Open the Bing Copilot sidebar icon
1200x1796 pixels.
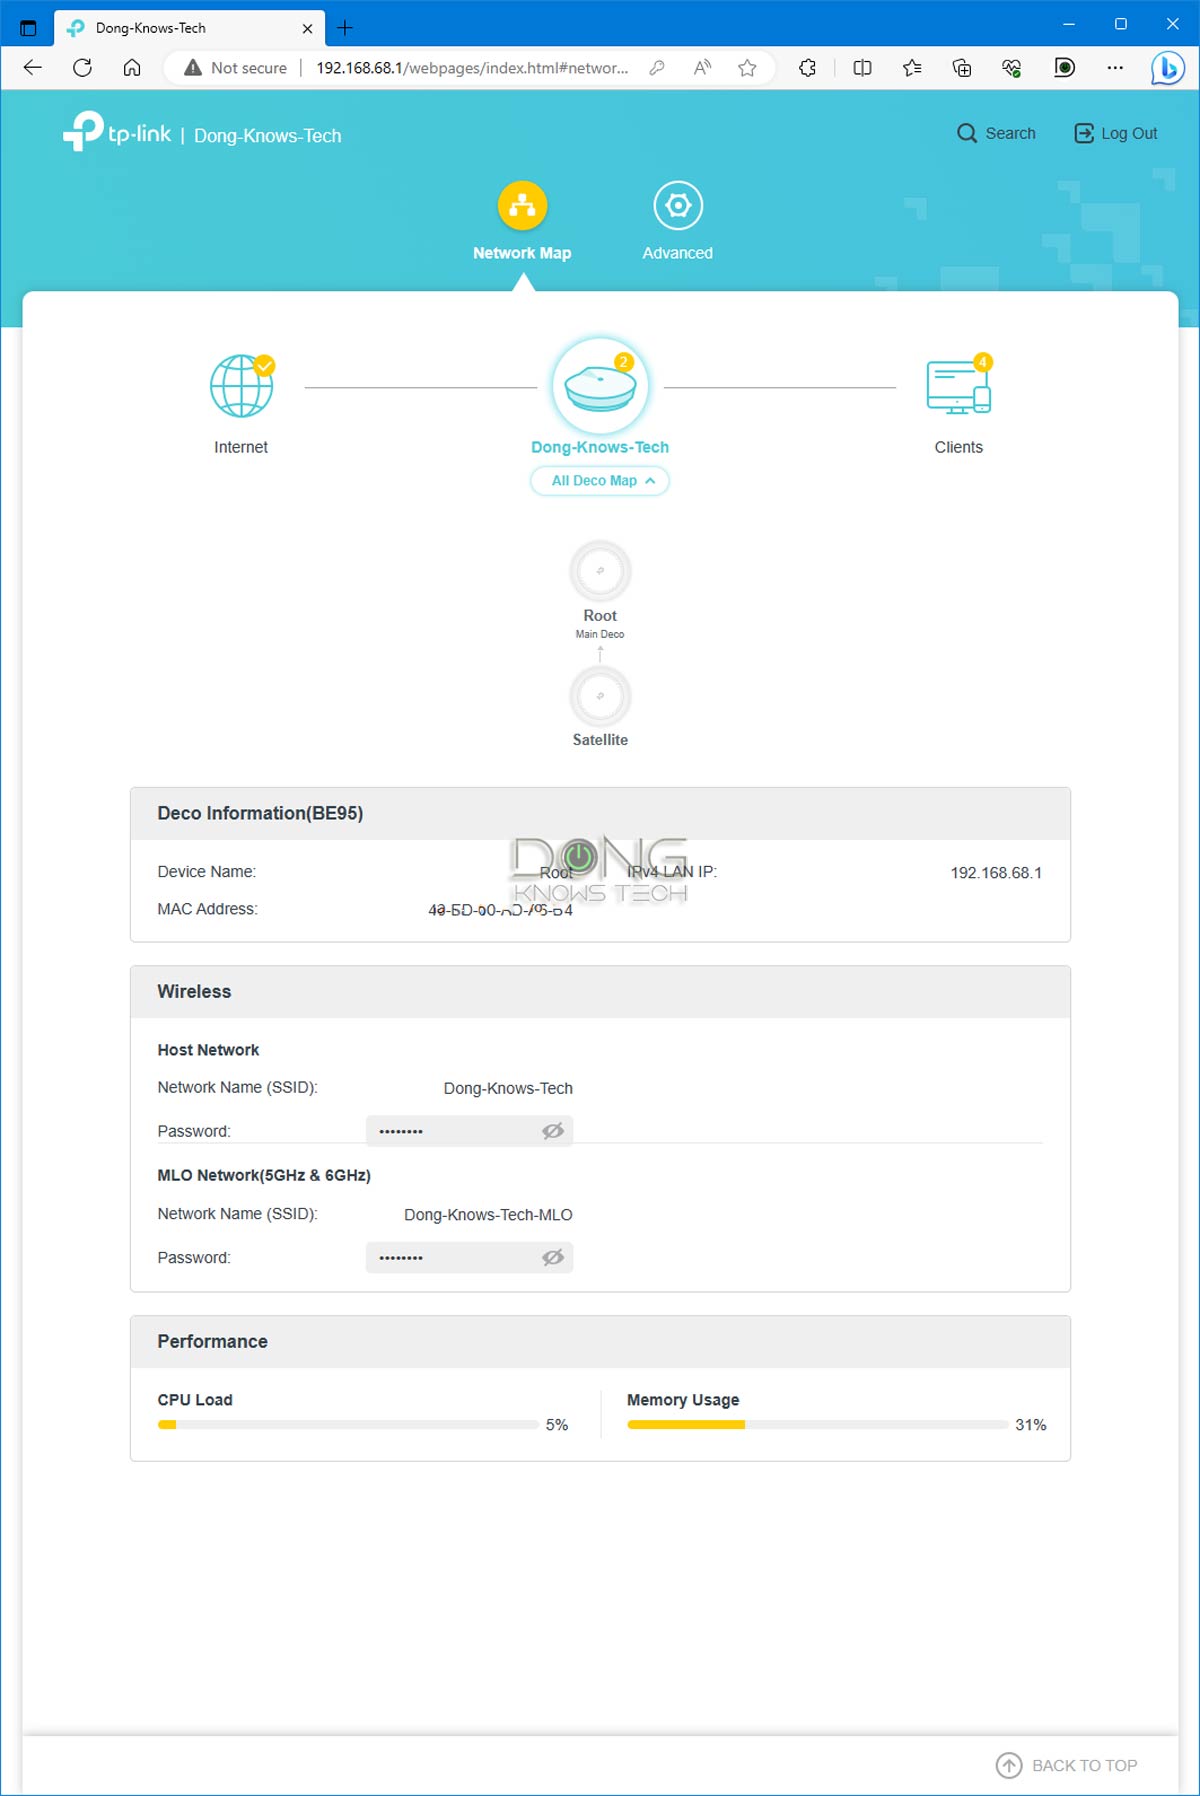click(x=1167, y=68)
